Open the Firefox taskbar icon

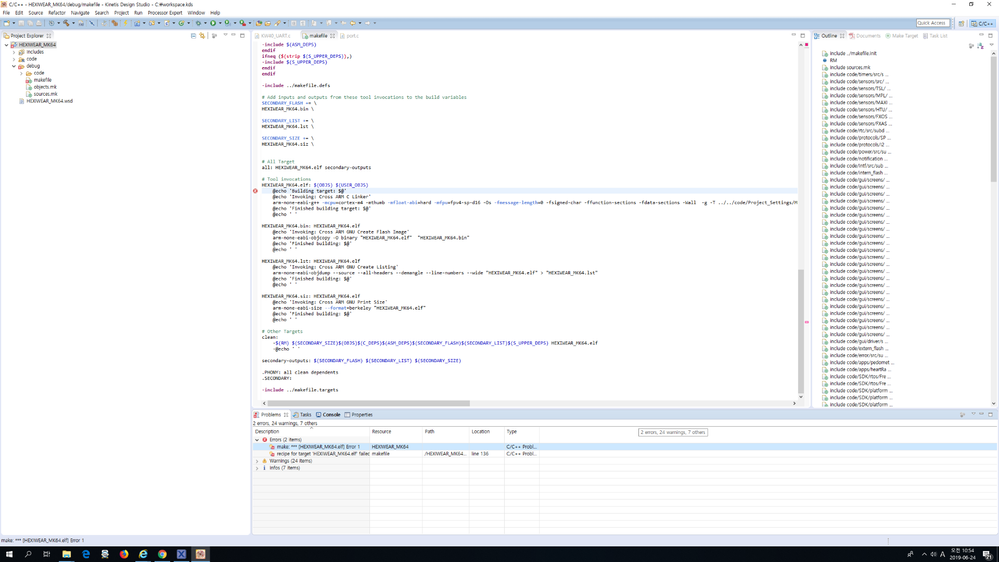[x=124, y=554]
